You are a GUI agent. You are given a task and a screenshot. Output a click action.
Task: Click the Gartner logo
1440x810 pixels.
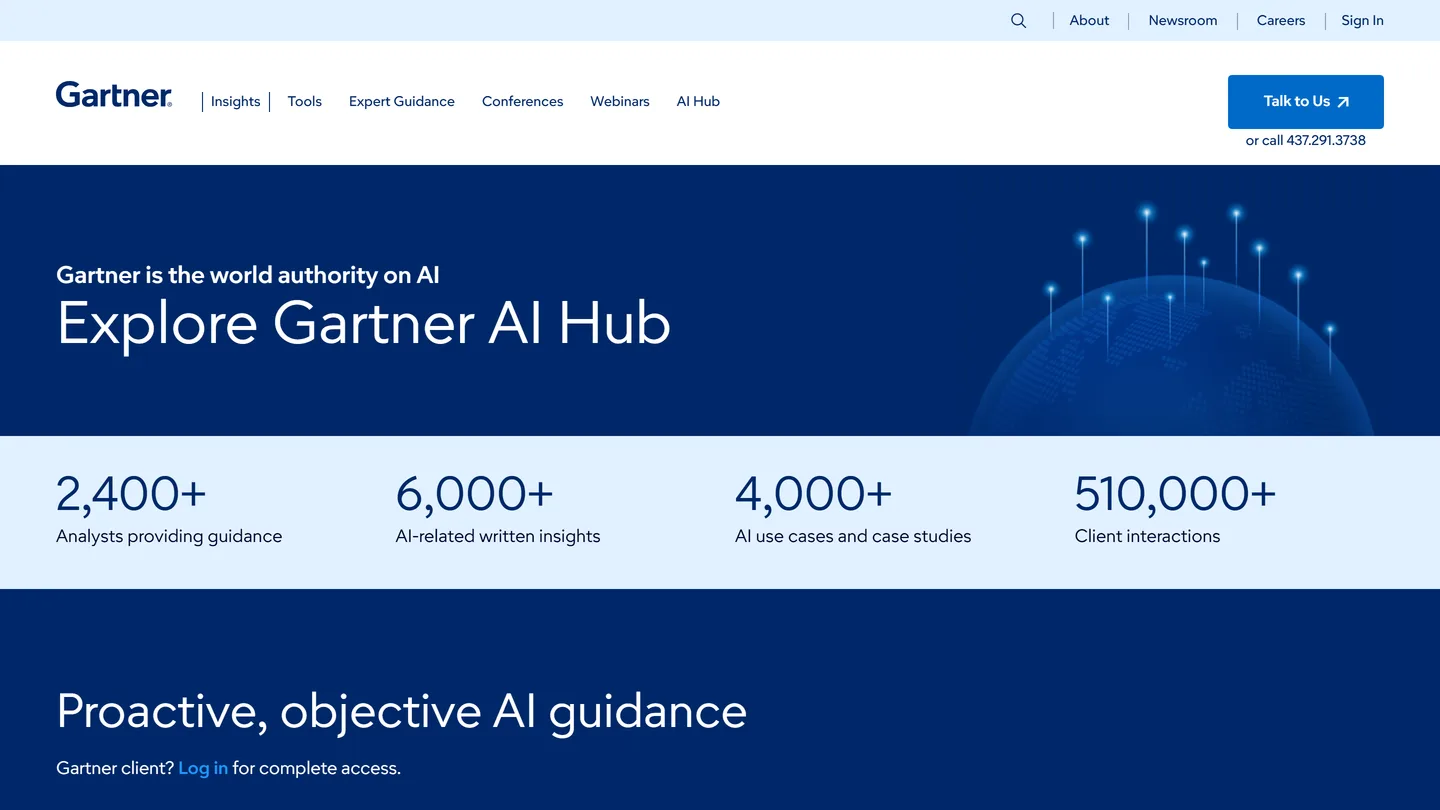click(114, 95)
